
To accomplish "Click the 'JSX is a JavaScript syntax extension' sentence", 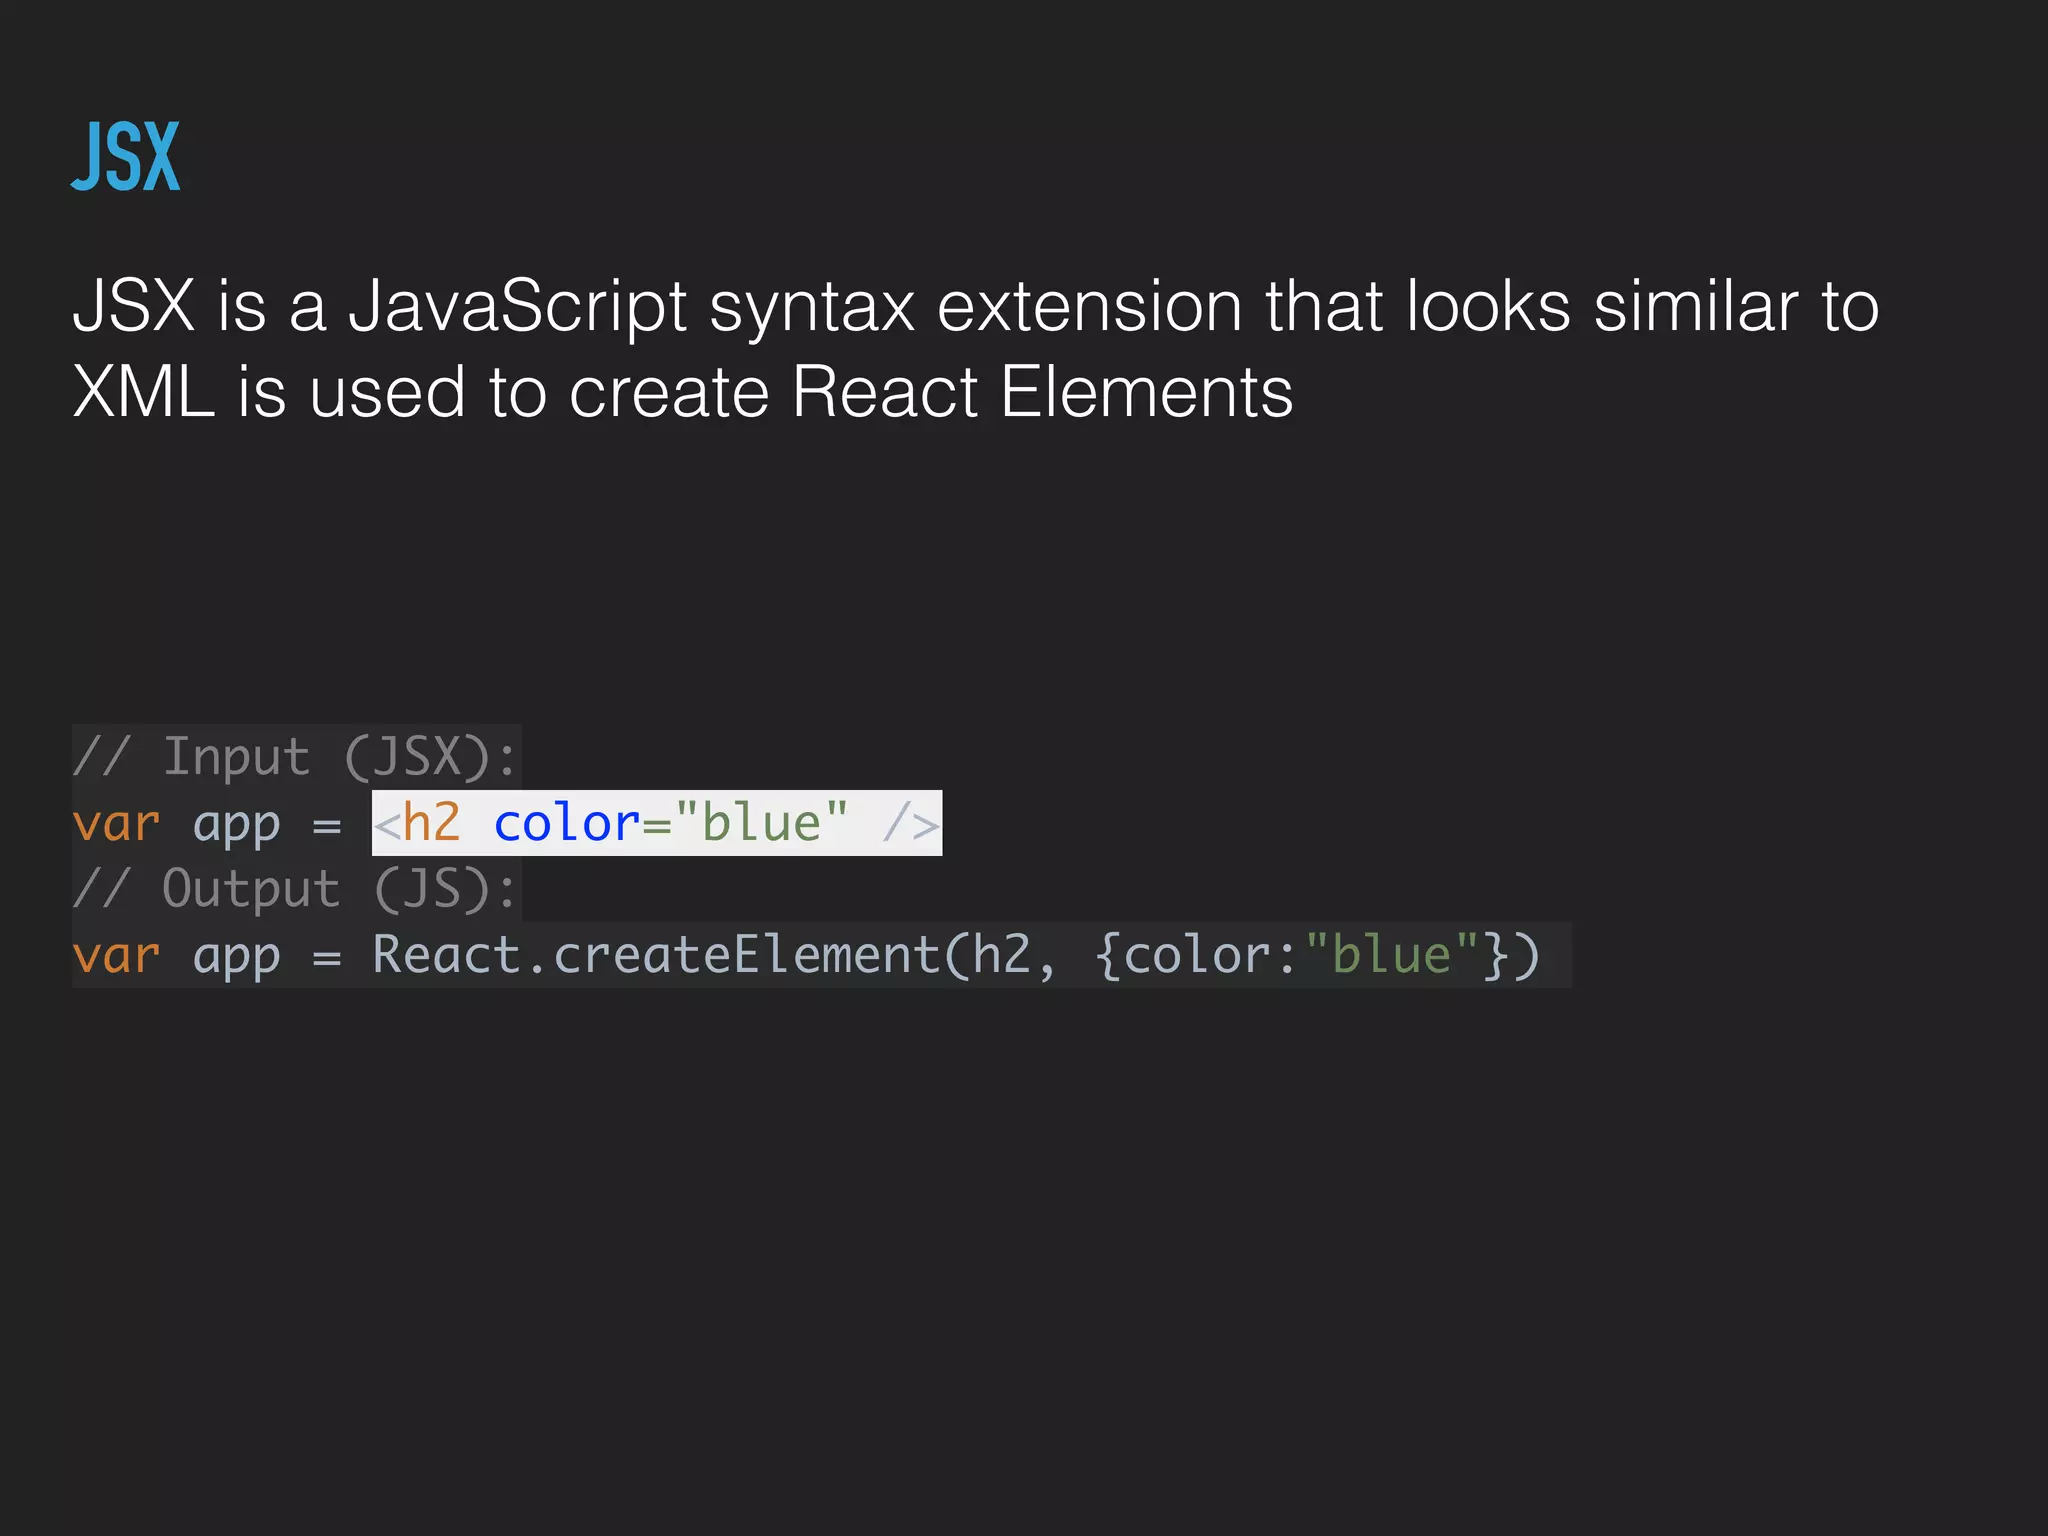I will pos(975,348).
